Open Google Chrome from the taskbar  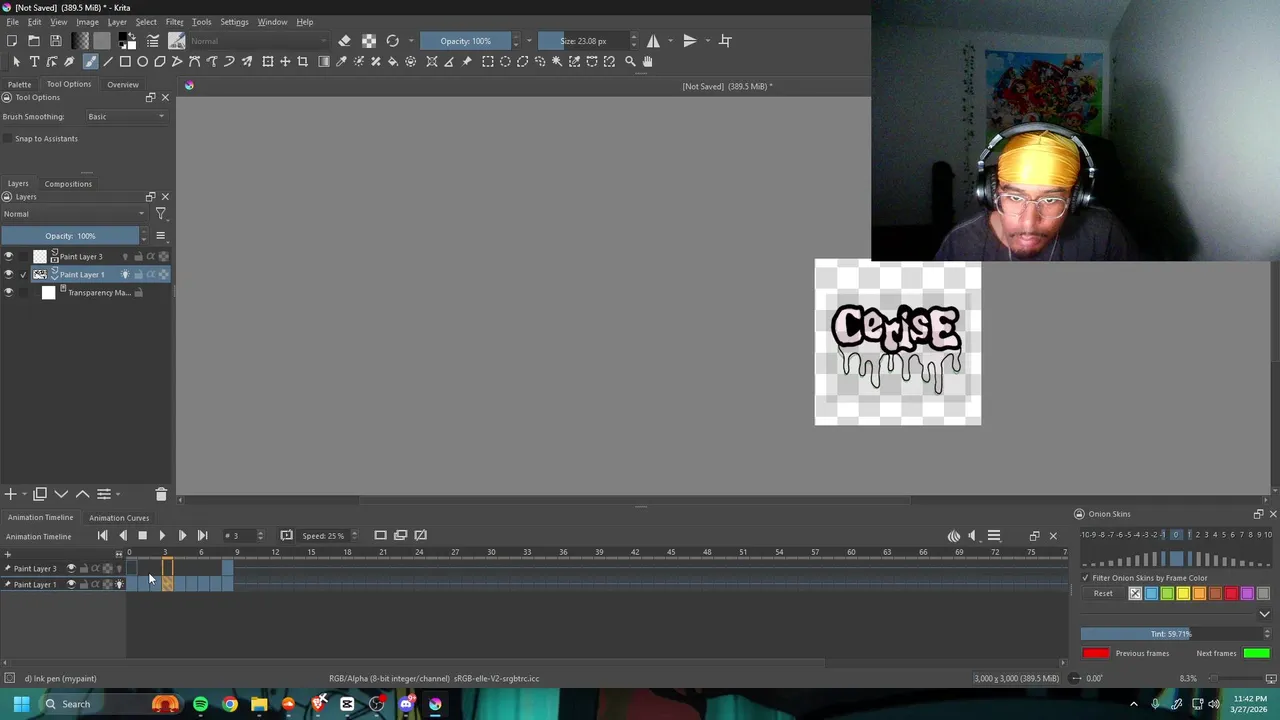click(230, 704)
